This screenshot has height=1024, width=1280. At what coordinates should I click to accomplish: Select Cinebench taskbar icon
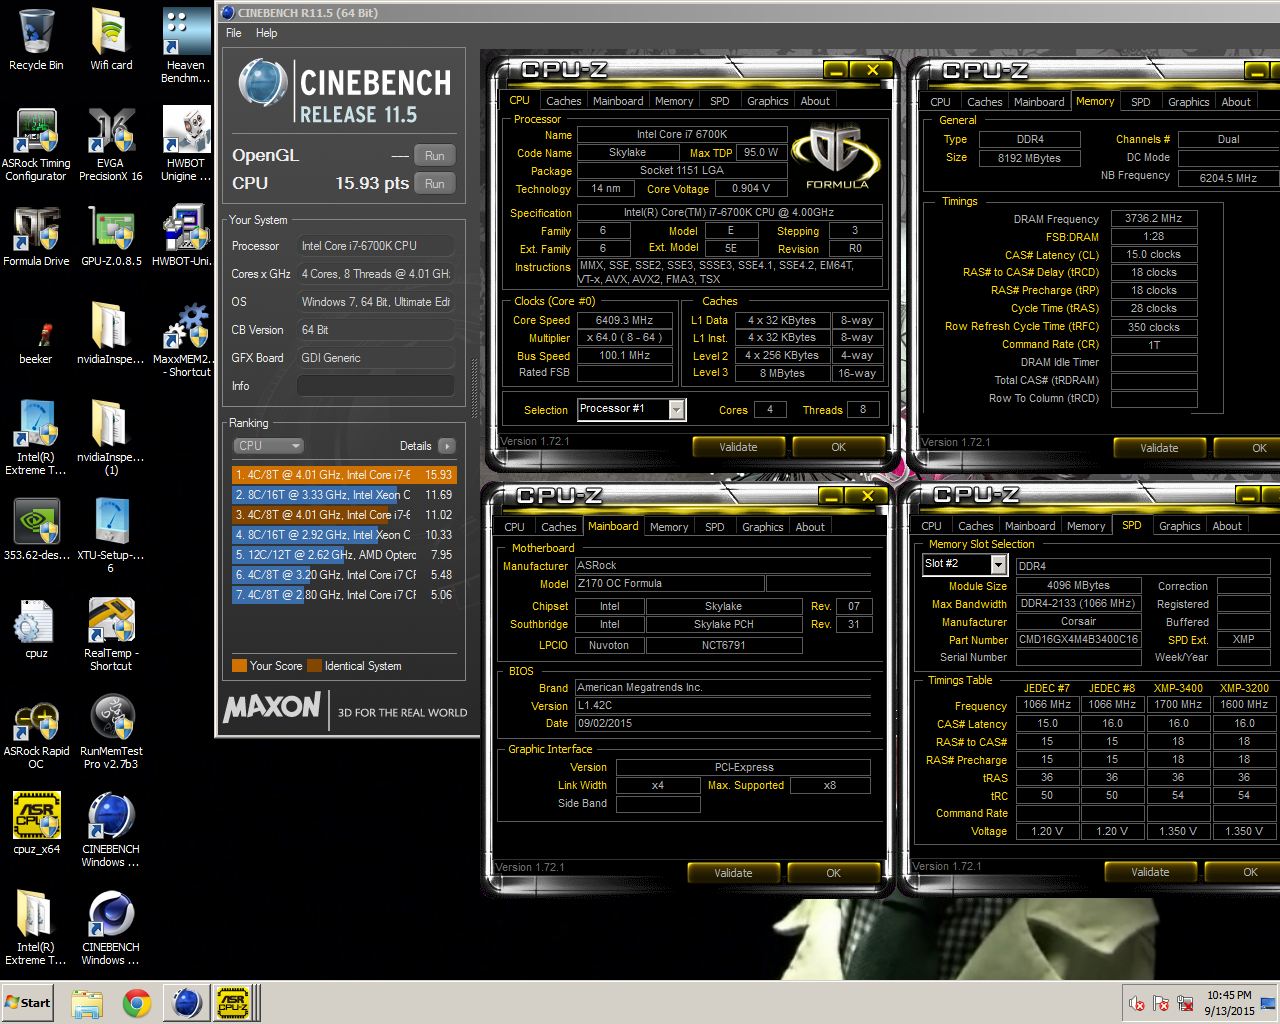pyautogui.click(x=186, y=1002)
